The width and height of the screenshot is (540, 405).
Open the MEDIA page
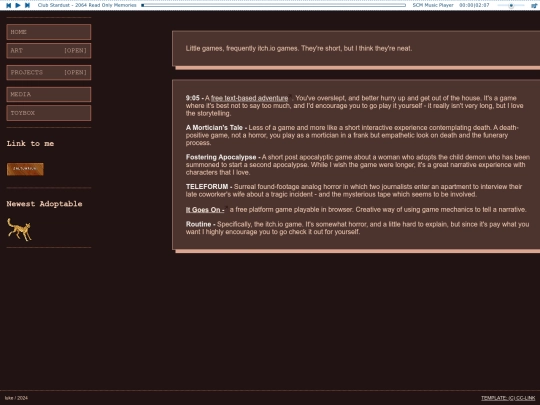[49, 94]
